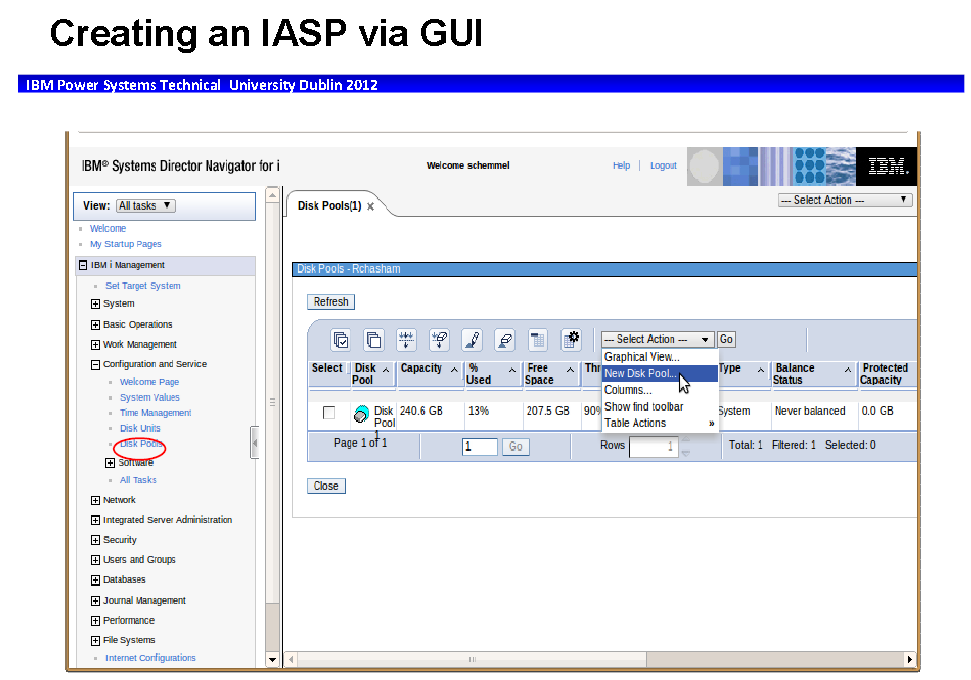Close the Disk Pools(1) tab with its x
The width and height of the screenshot is (971, 680).
click(x=370, y=207)
